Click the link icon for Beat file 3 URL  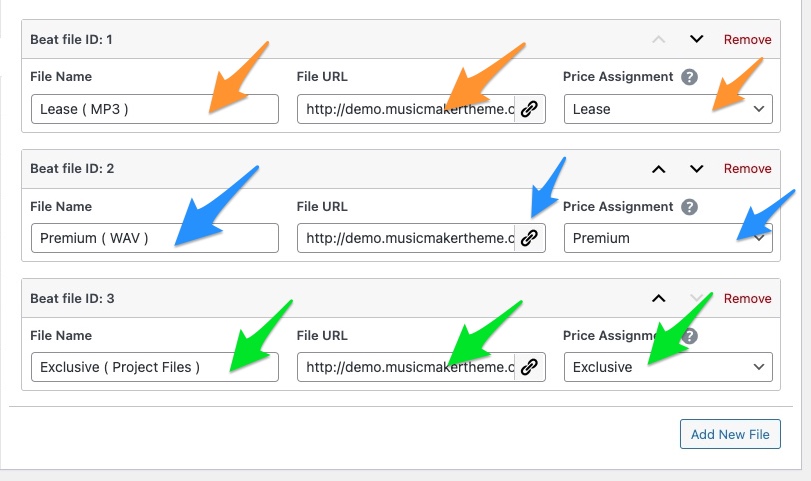click(x=530, y=367)
